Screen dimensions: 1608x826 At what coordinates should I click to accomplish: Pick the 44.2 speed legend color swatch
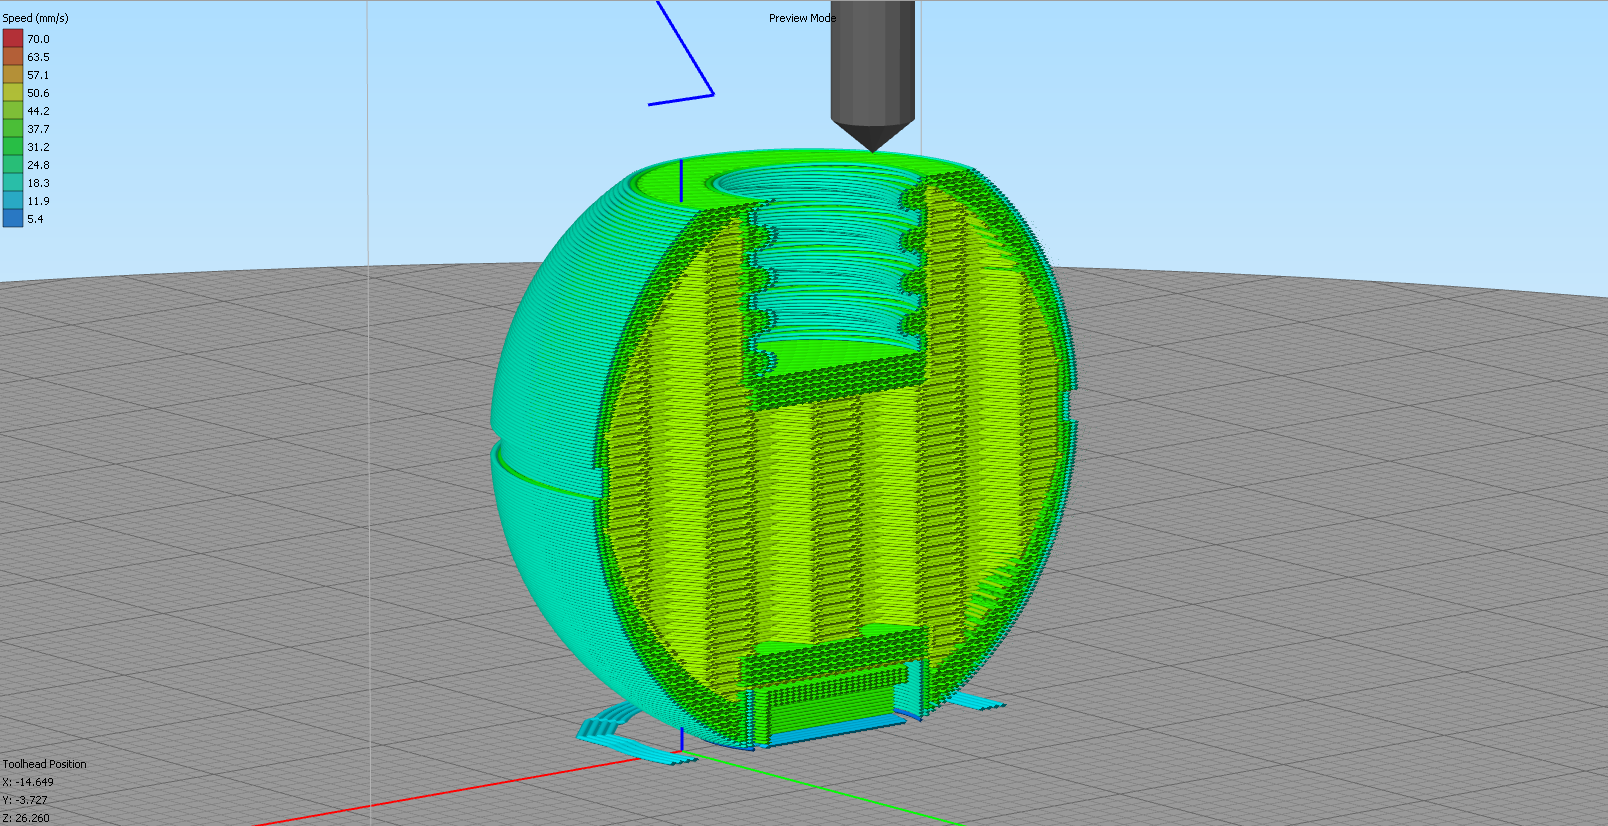[x=13, y=111]
